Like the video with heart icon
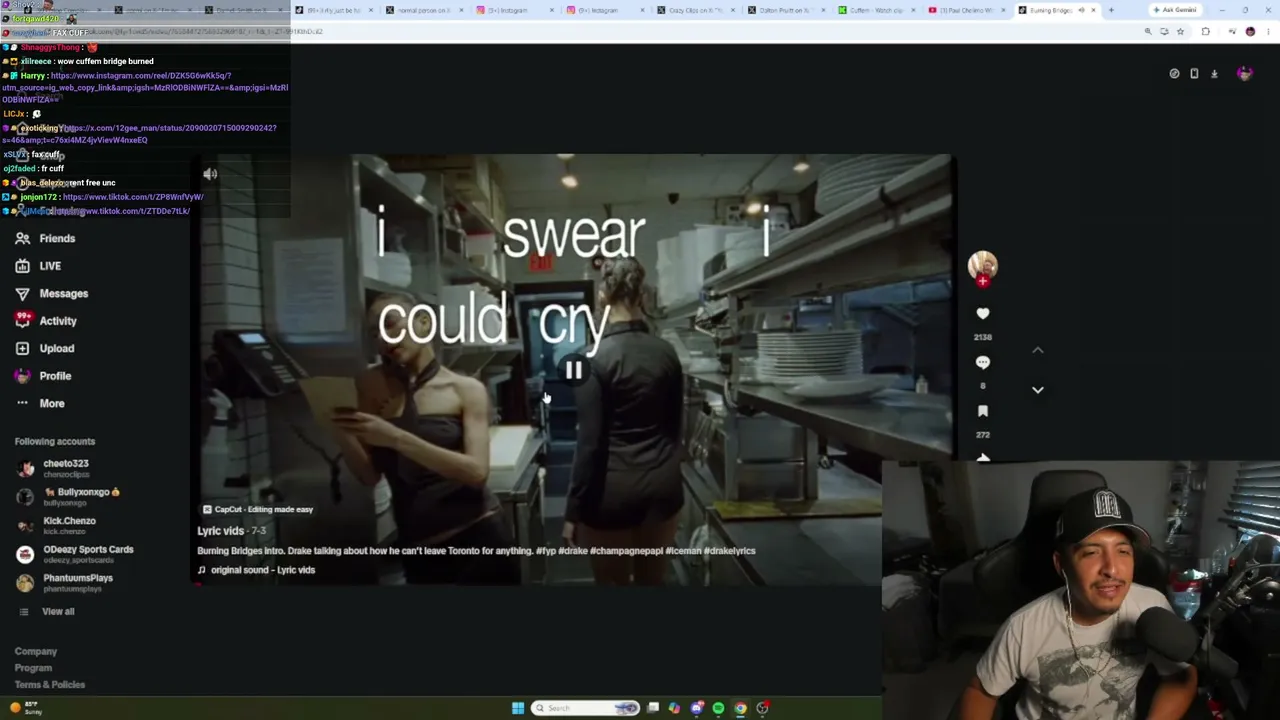Screen dimensions: 1280x720 (x=983, y=314)
